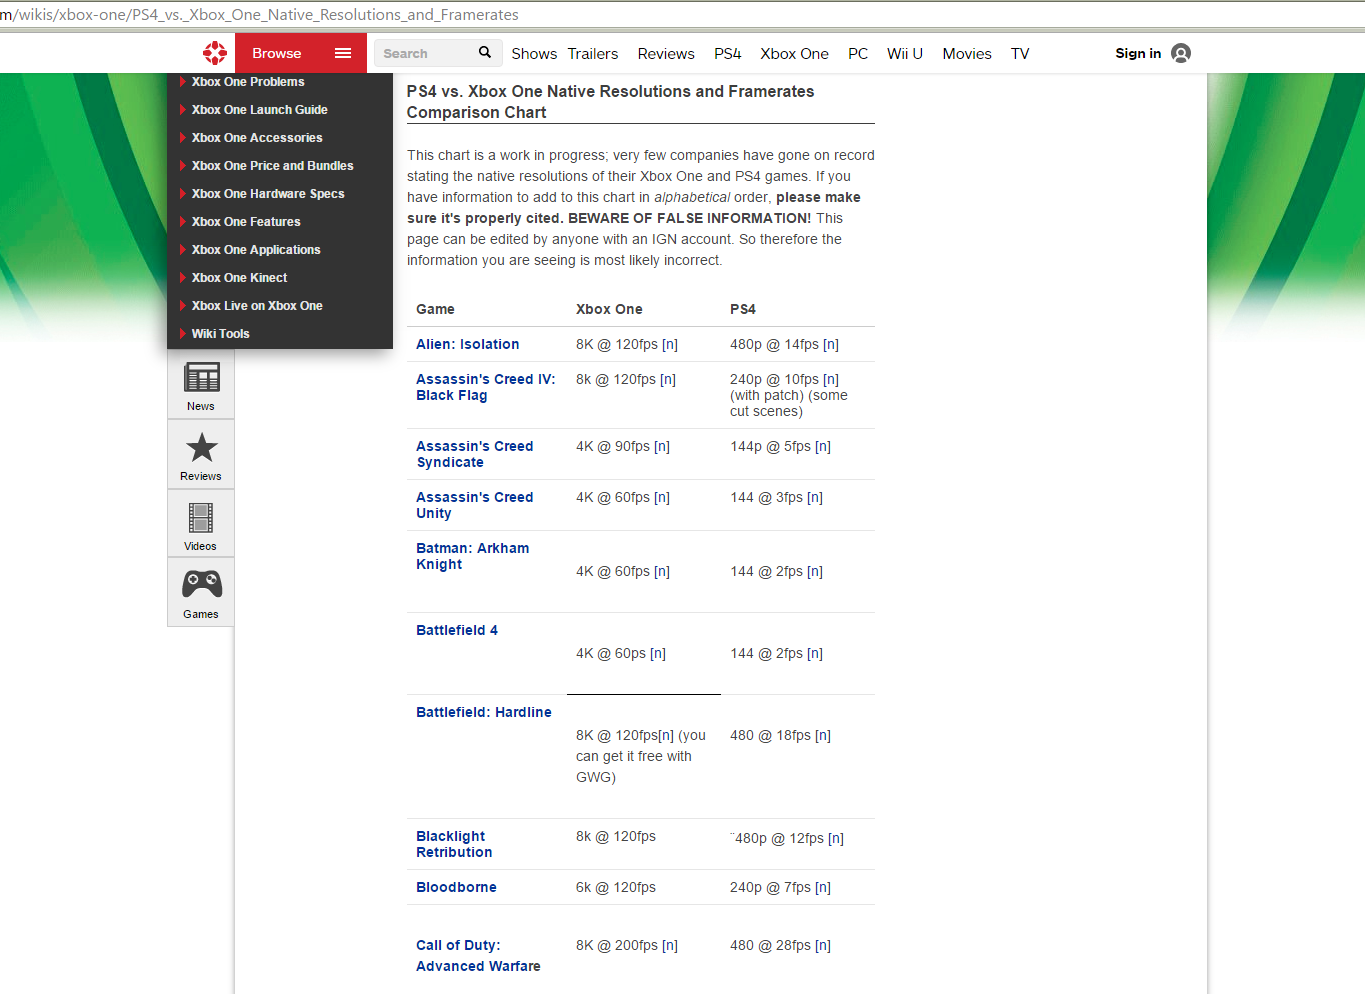Click the 480p @ 14fps cell
The image size is (1365, 994).
coord(784,344)
